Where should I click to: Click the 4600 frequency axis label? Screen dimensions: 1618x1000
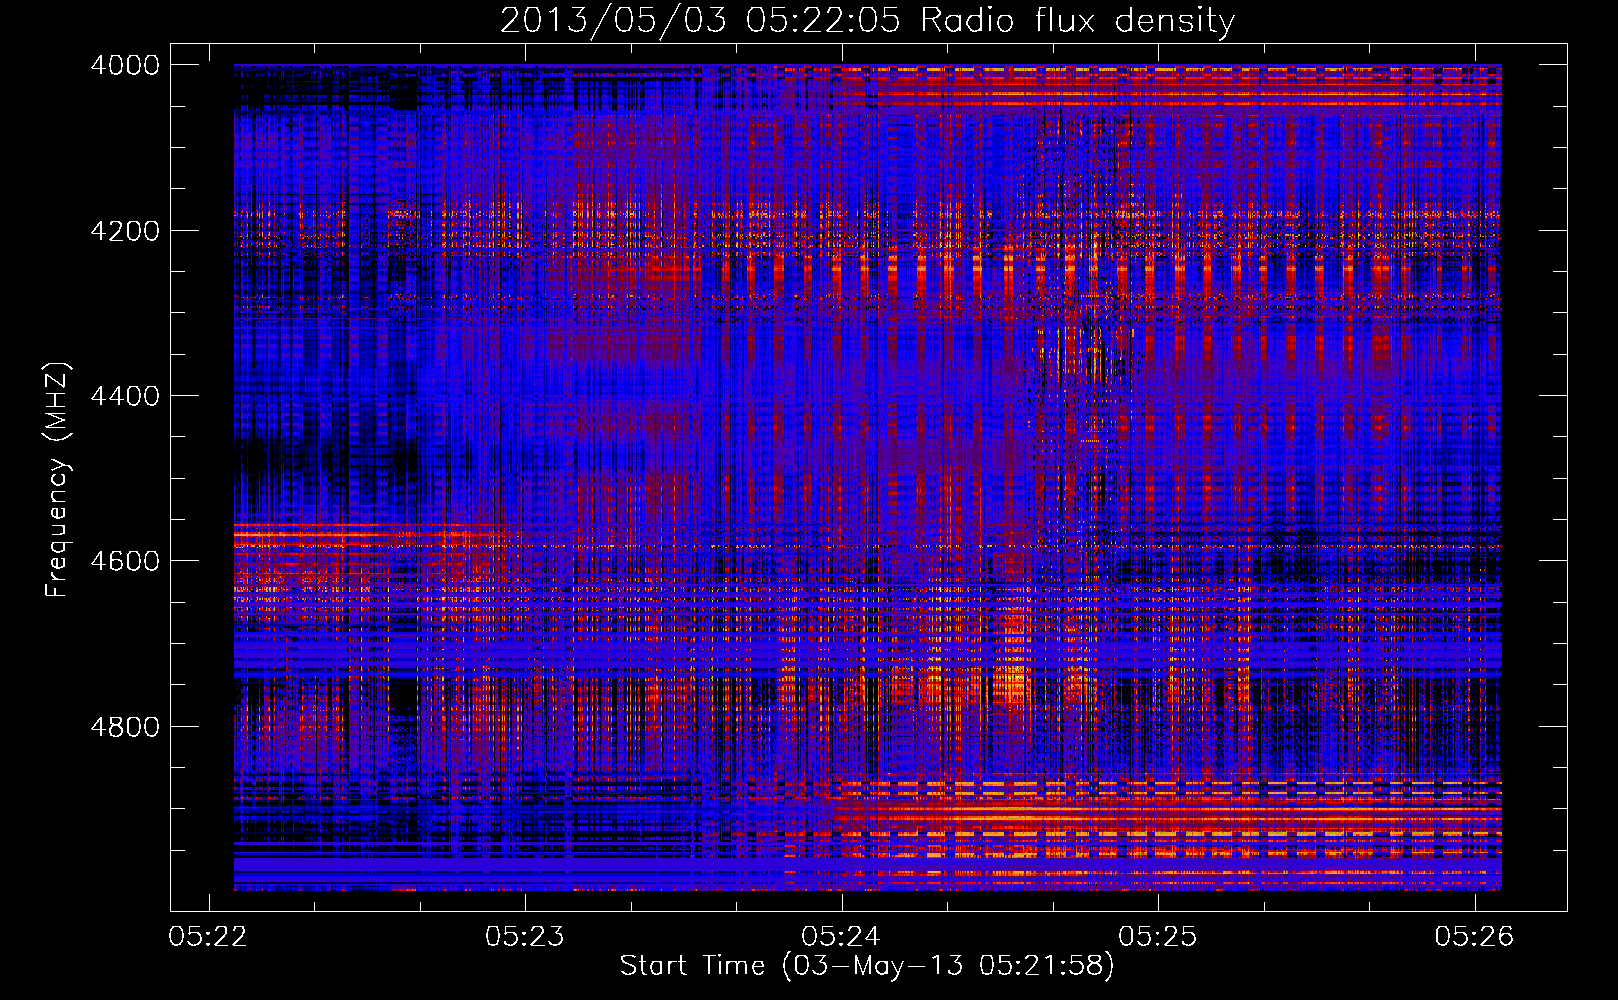(x=125, y=561)
